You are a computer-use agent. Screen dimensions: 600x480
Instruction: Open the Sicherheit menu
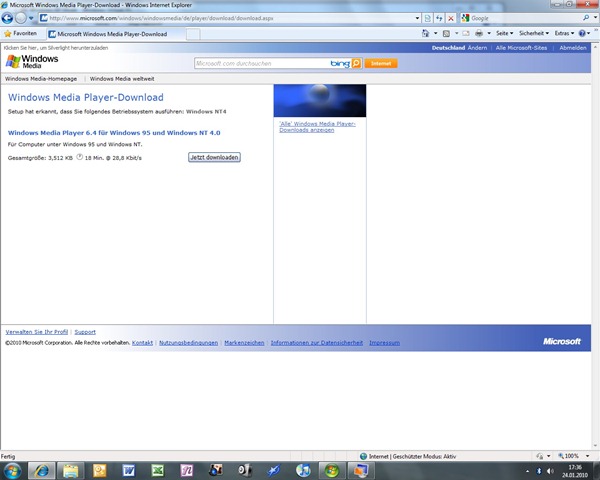[534, 33]
